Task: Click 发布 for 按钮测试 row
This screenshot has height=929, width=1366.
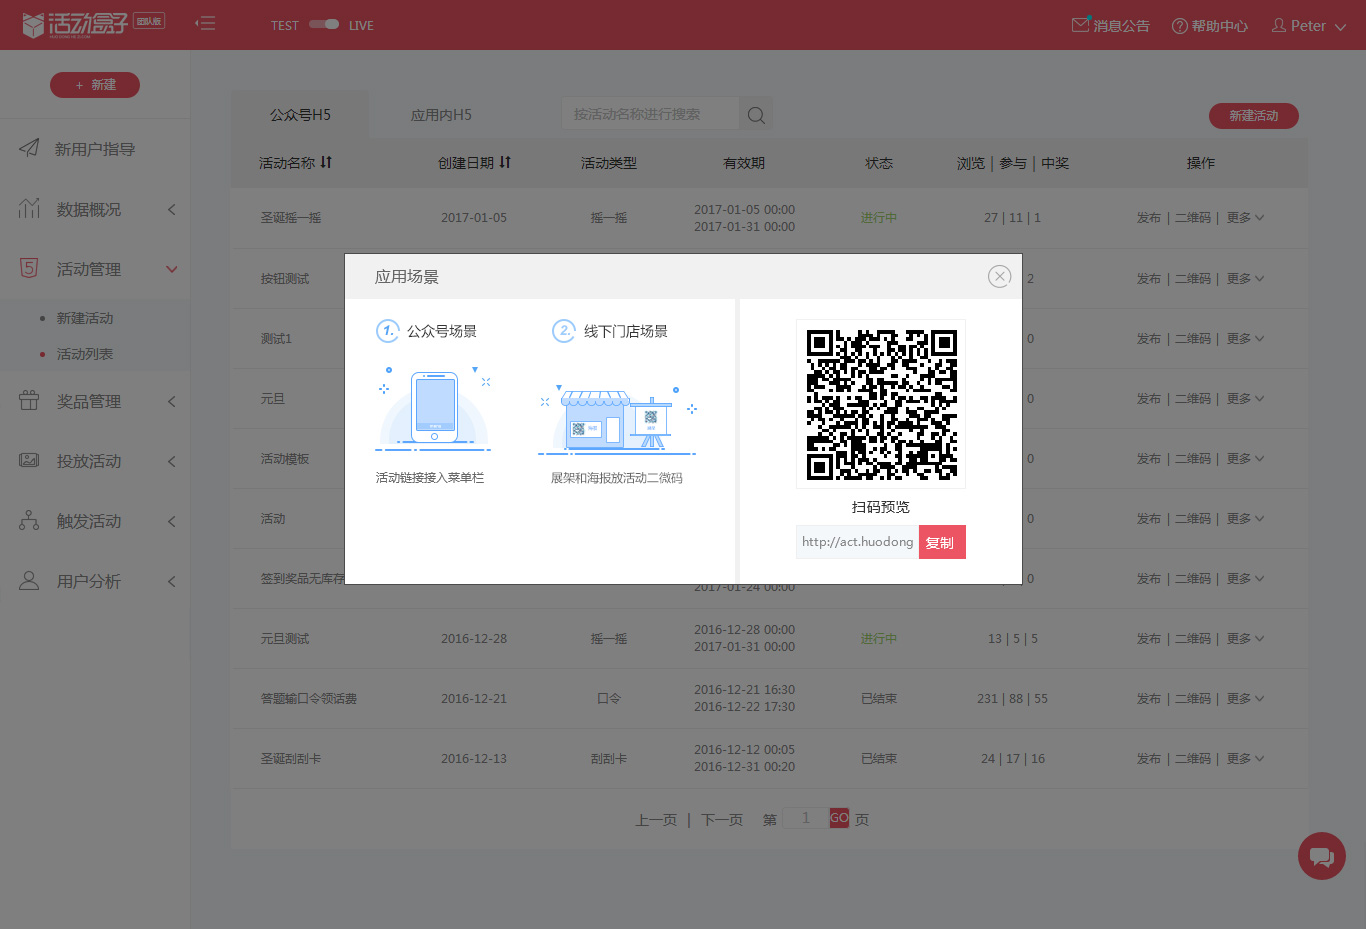Action: (1148, 279)
